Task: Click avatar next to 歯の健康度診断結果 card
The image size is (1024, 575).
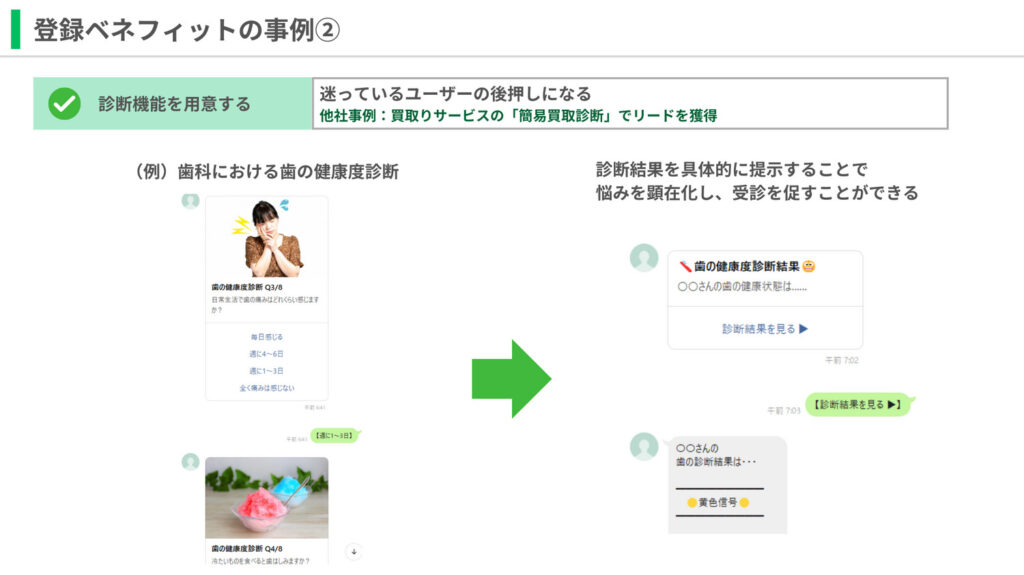Action: [644, 258]
